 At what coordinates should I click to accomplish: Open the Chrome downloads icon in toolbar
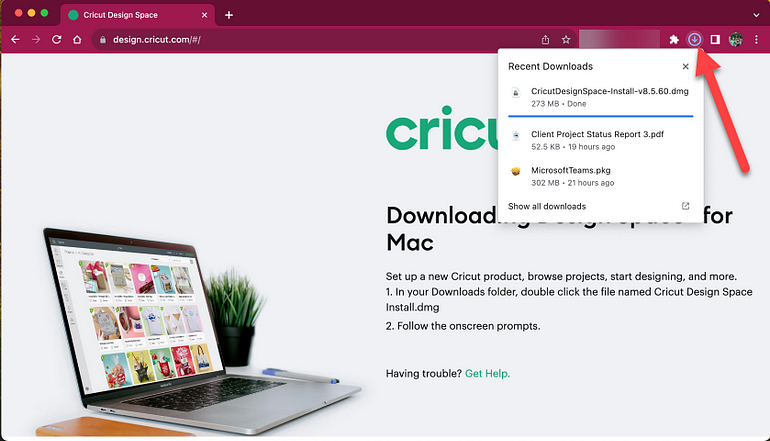694,39
